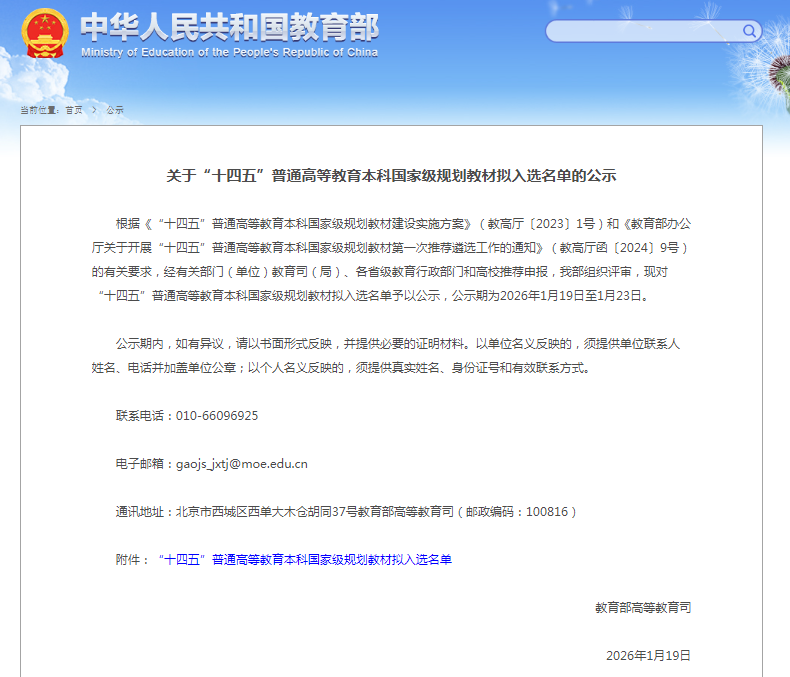This screenshot has height=677, width=790.
Task: Go to 首页 in the breadcrumb
Action: click(x=74, y=110)
